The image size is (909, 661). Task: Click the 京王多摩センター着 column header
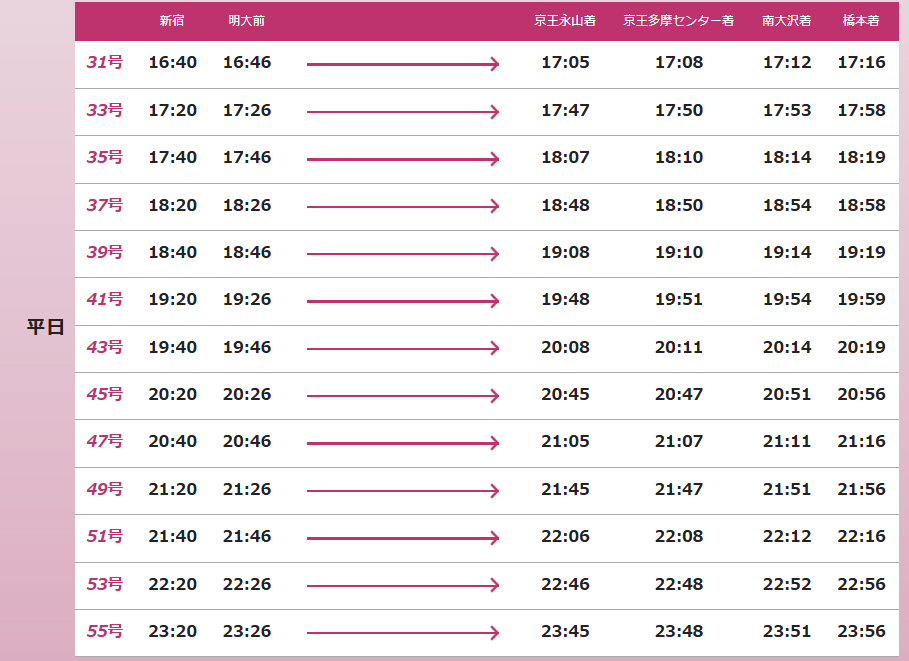click(x=678, y=21)
